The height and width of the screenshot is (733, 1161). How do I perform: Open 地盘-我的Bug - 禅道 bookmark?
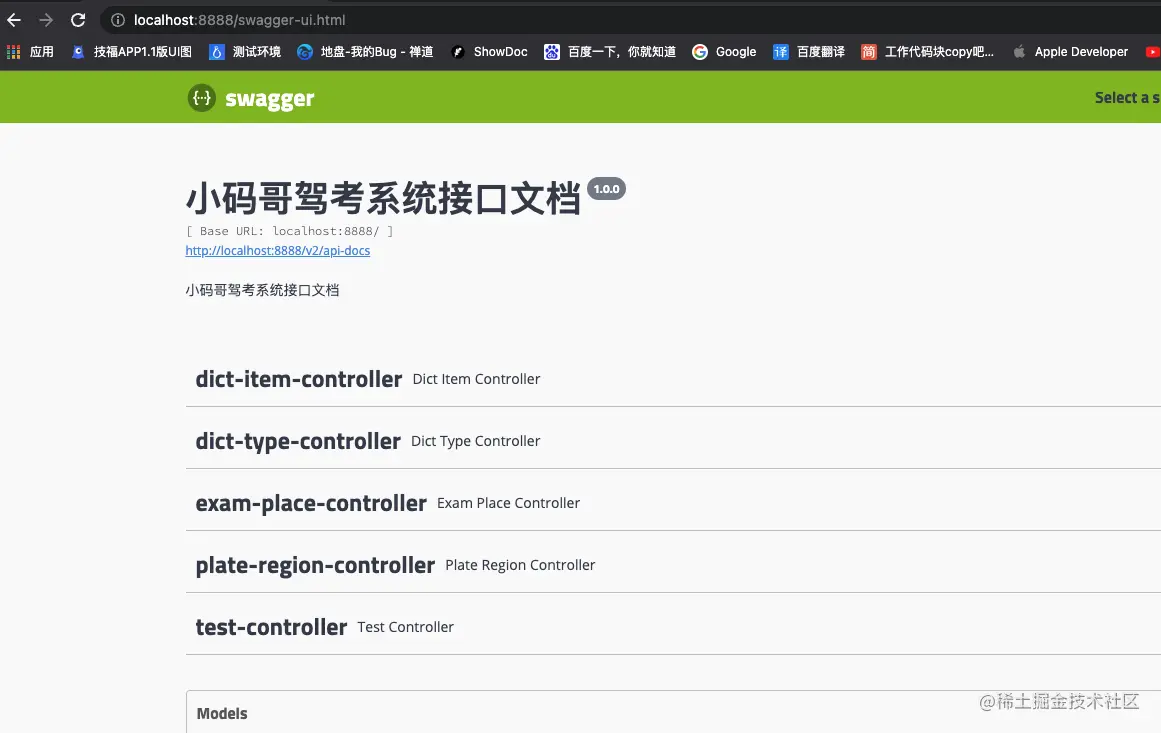point(365,52)
